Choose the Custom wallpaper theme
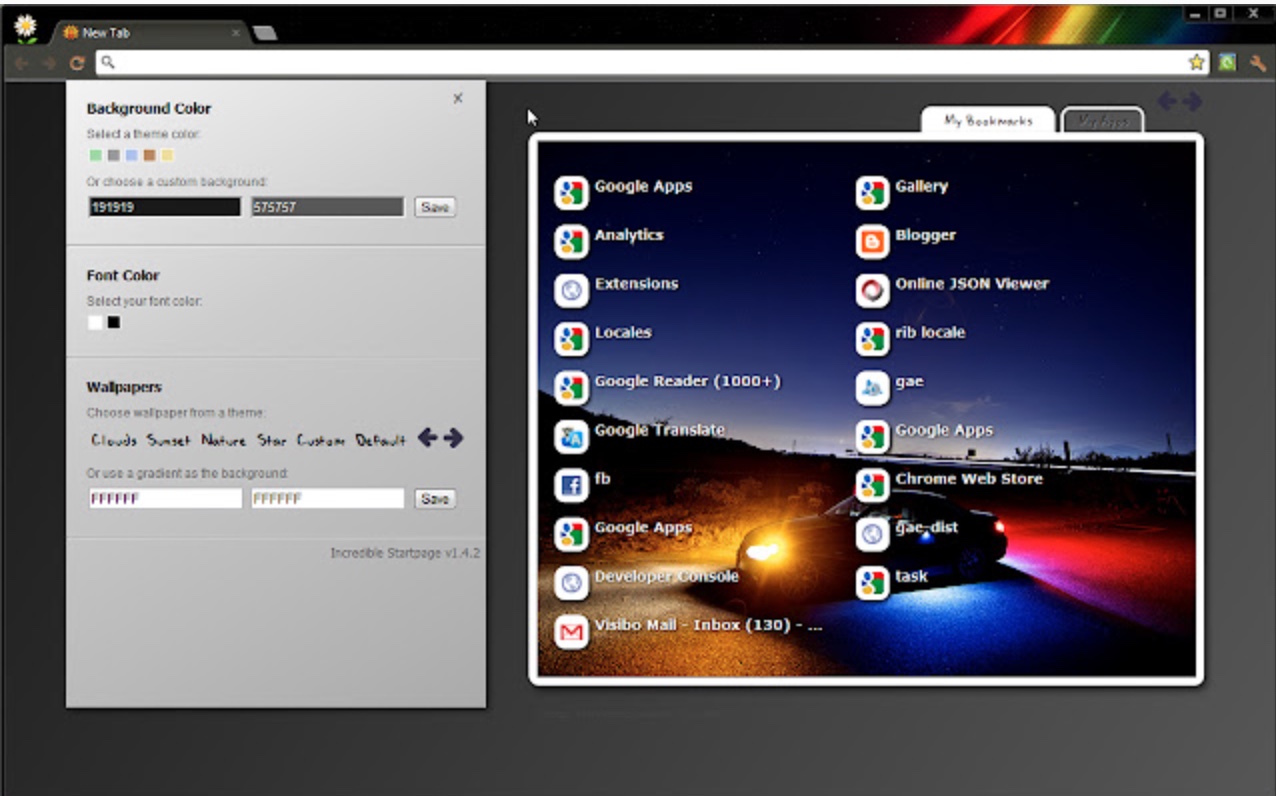 tap(321, 440)
